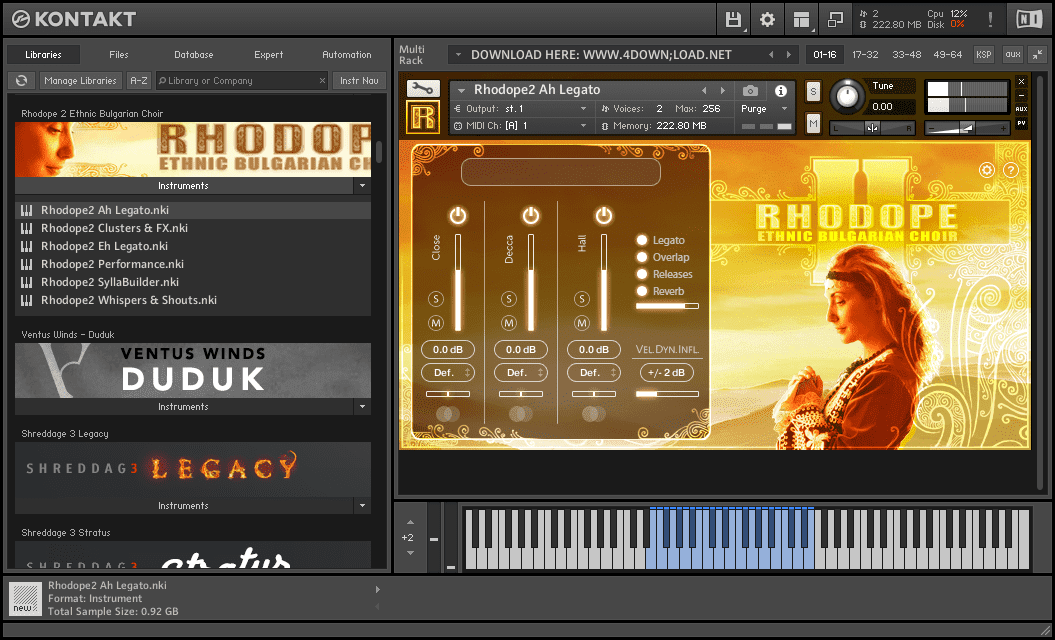1055x640 pixels.
Task: Select rack page 17-32
Action: click(865, 55)
